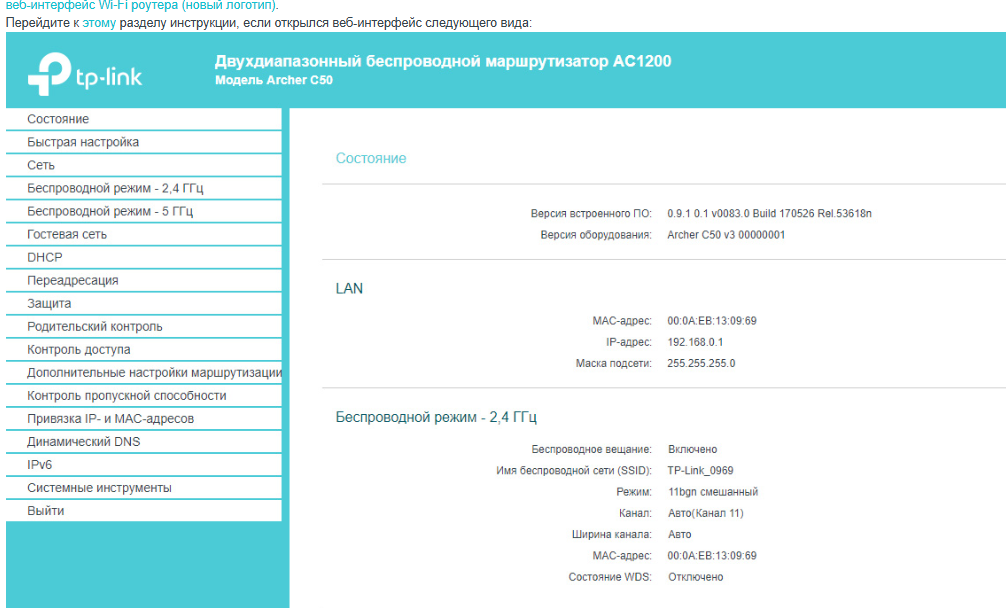Screen dimensions: 1006x608
Task: Open Контроль пропускной способности
Action: pyautogui.click(x=144, y=396)
